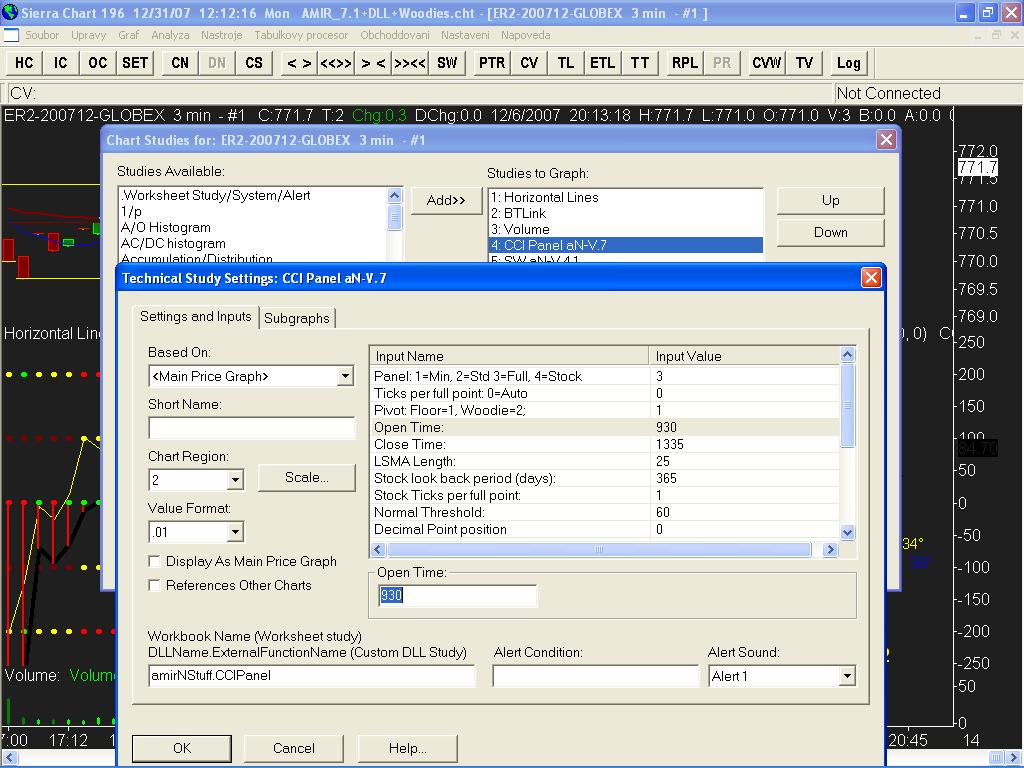Click the HC toolbar button
Screen dimensions: 1024x768
coord(24,62)
